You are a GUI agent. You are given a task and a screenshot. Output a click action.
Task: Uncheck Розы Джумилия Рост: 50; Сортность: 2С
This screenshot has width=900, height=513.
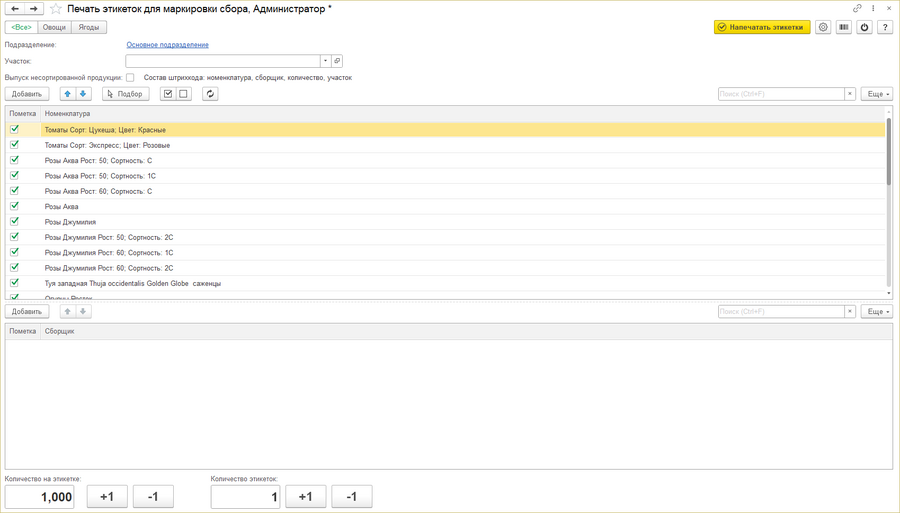tap(14, 236)
